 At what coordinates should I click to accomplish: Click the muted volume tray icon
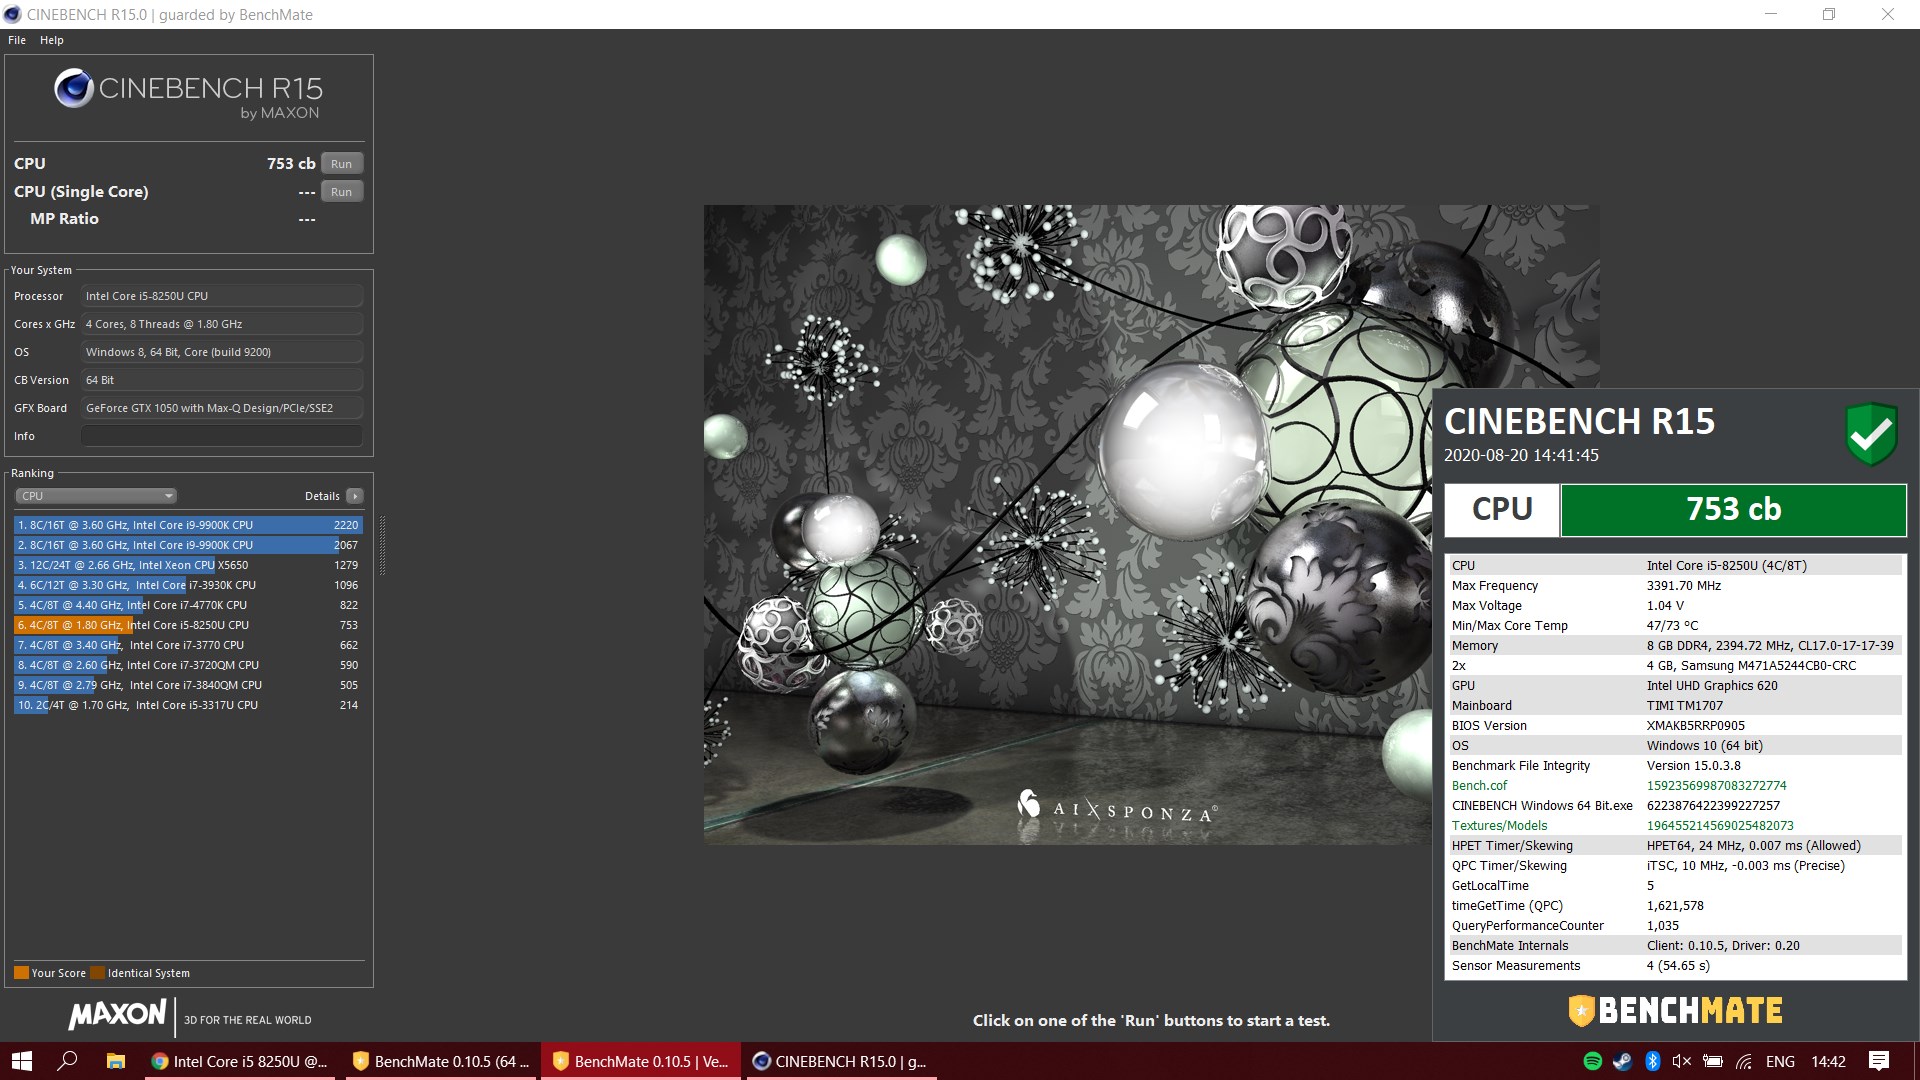pos(1682,1062)
